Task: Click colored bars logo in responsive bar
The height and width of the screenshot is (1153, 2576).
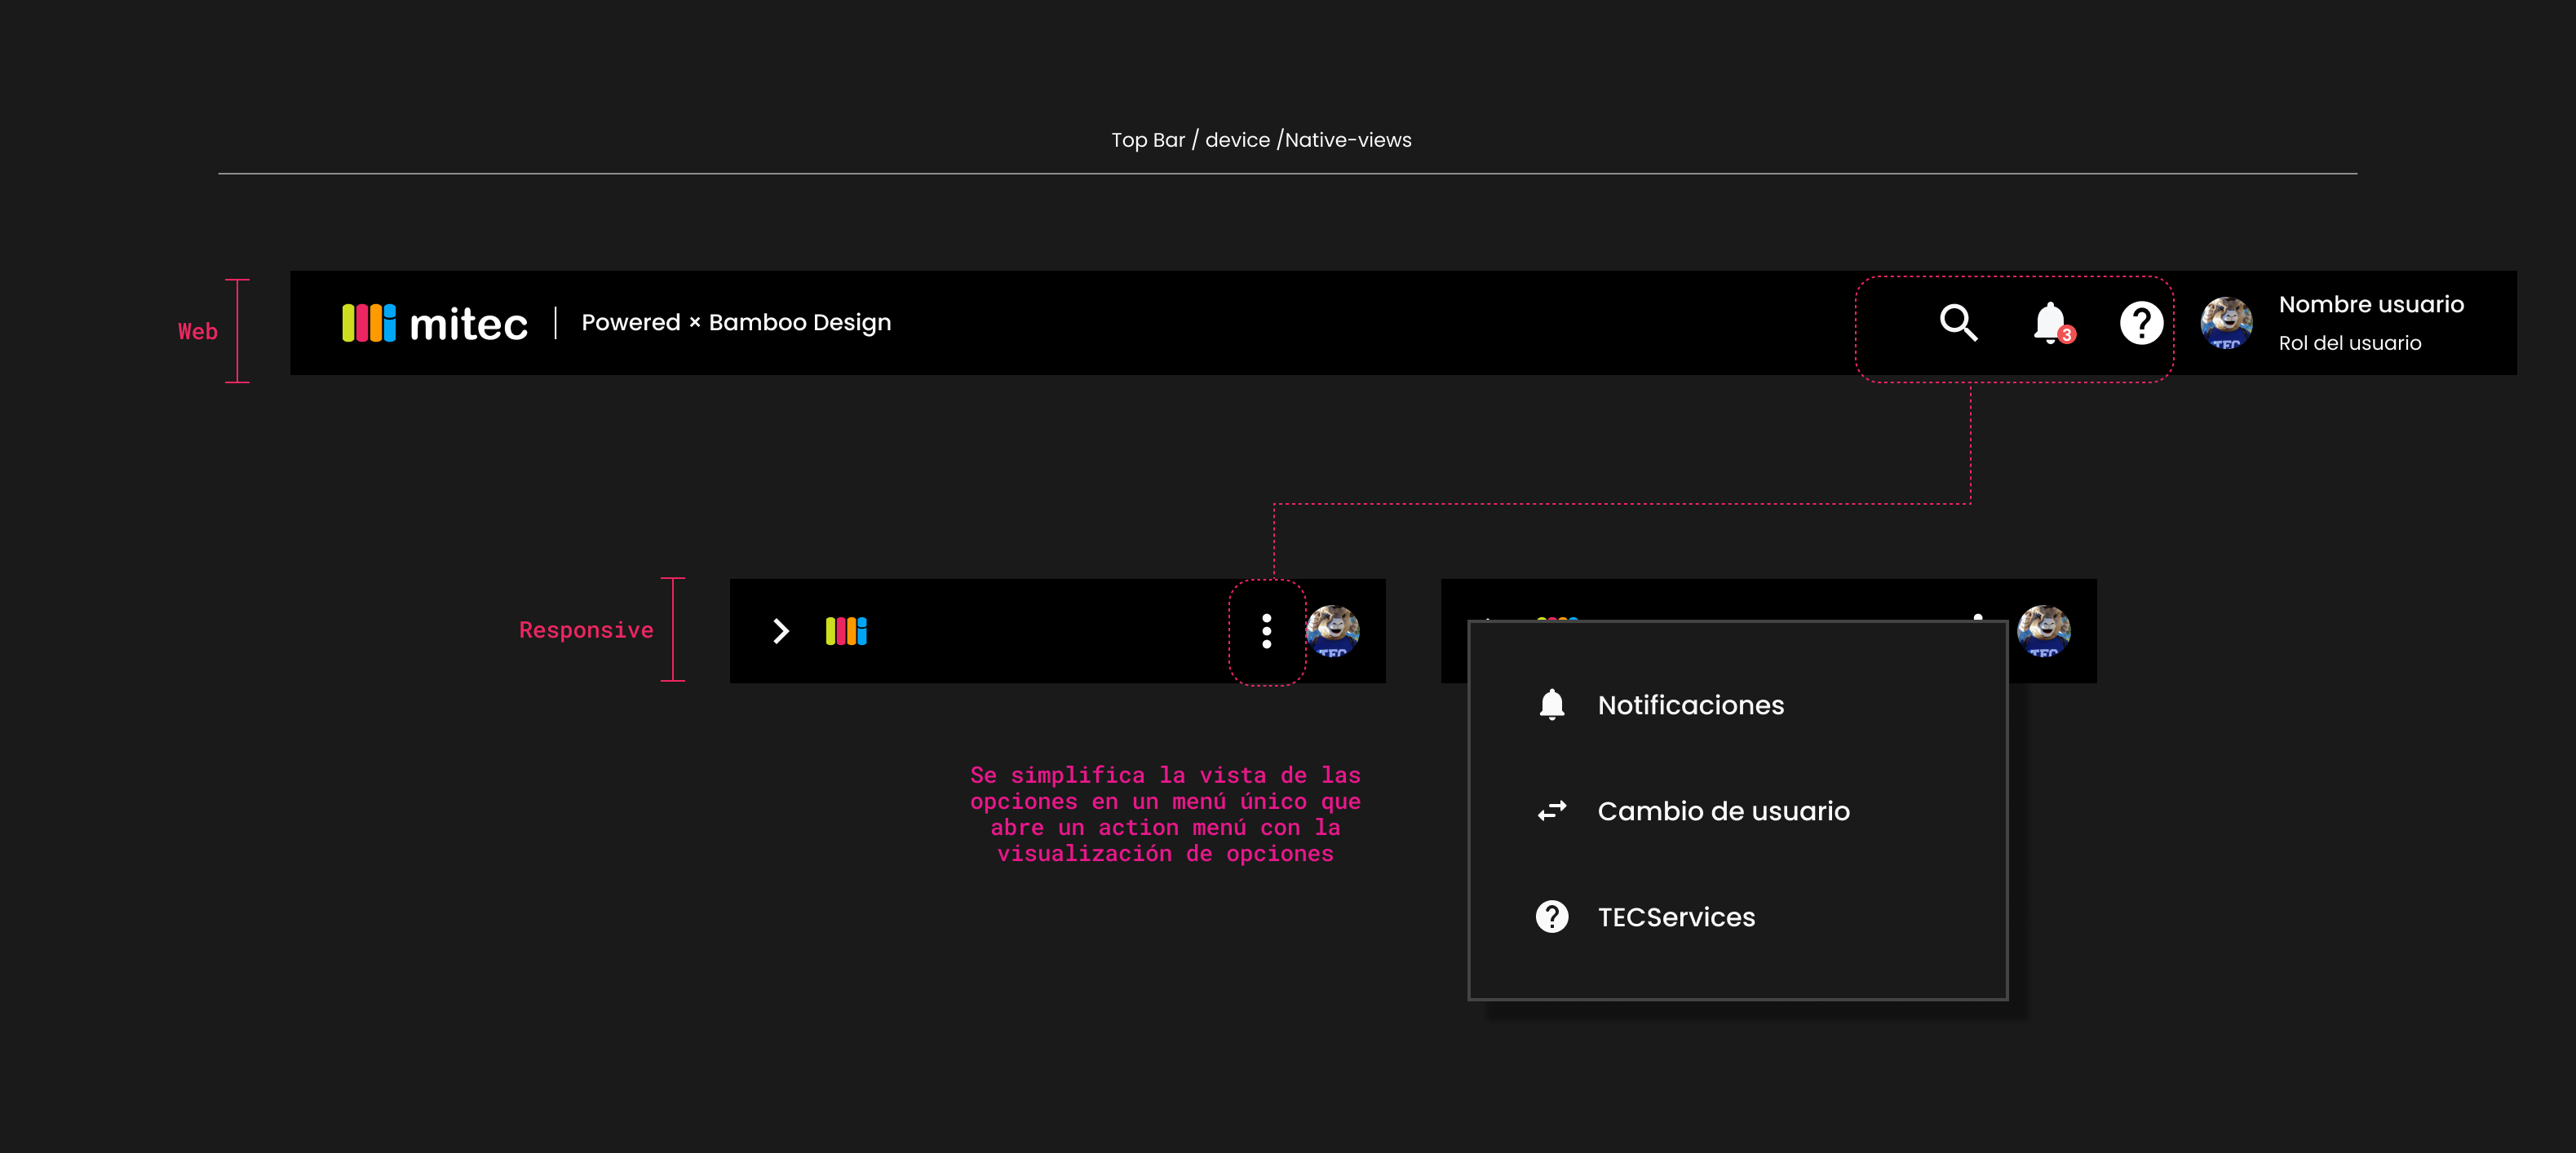Action: [x=846, y=631]
